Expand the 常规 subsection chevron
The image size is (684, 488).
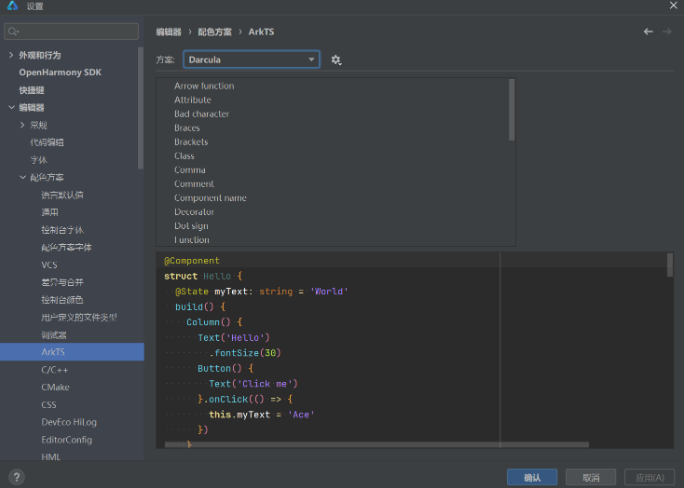(x=22, y=125)
